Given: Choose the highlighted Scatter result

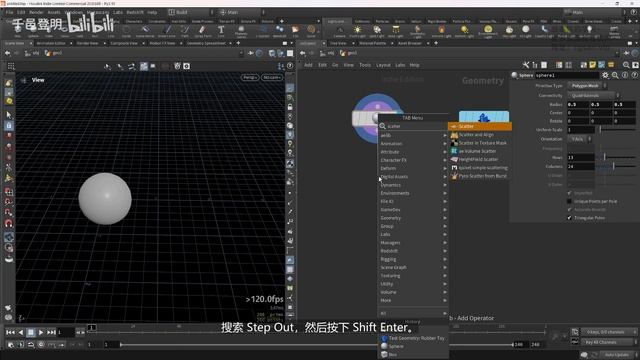Looking at the screenshot, I should (480, 127).
